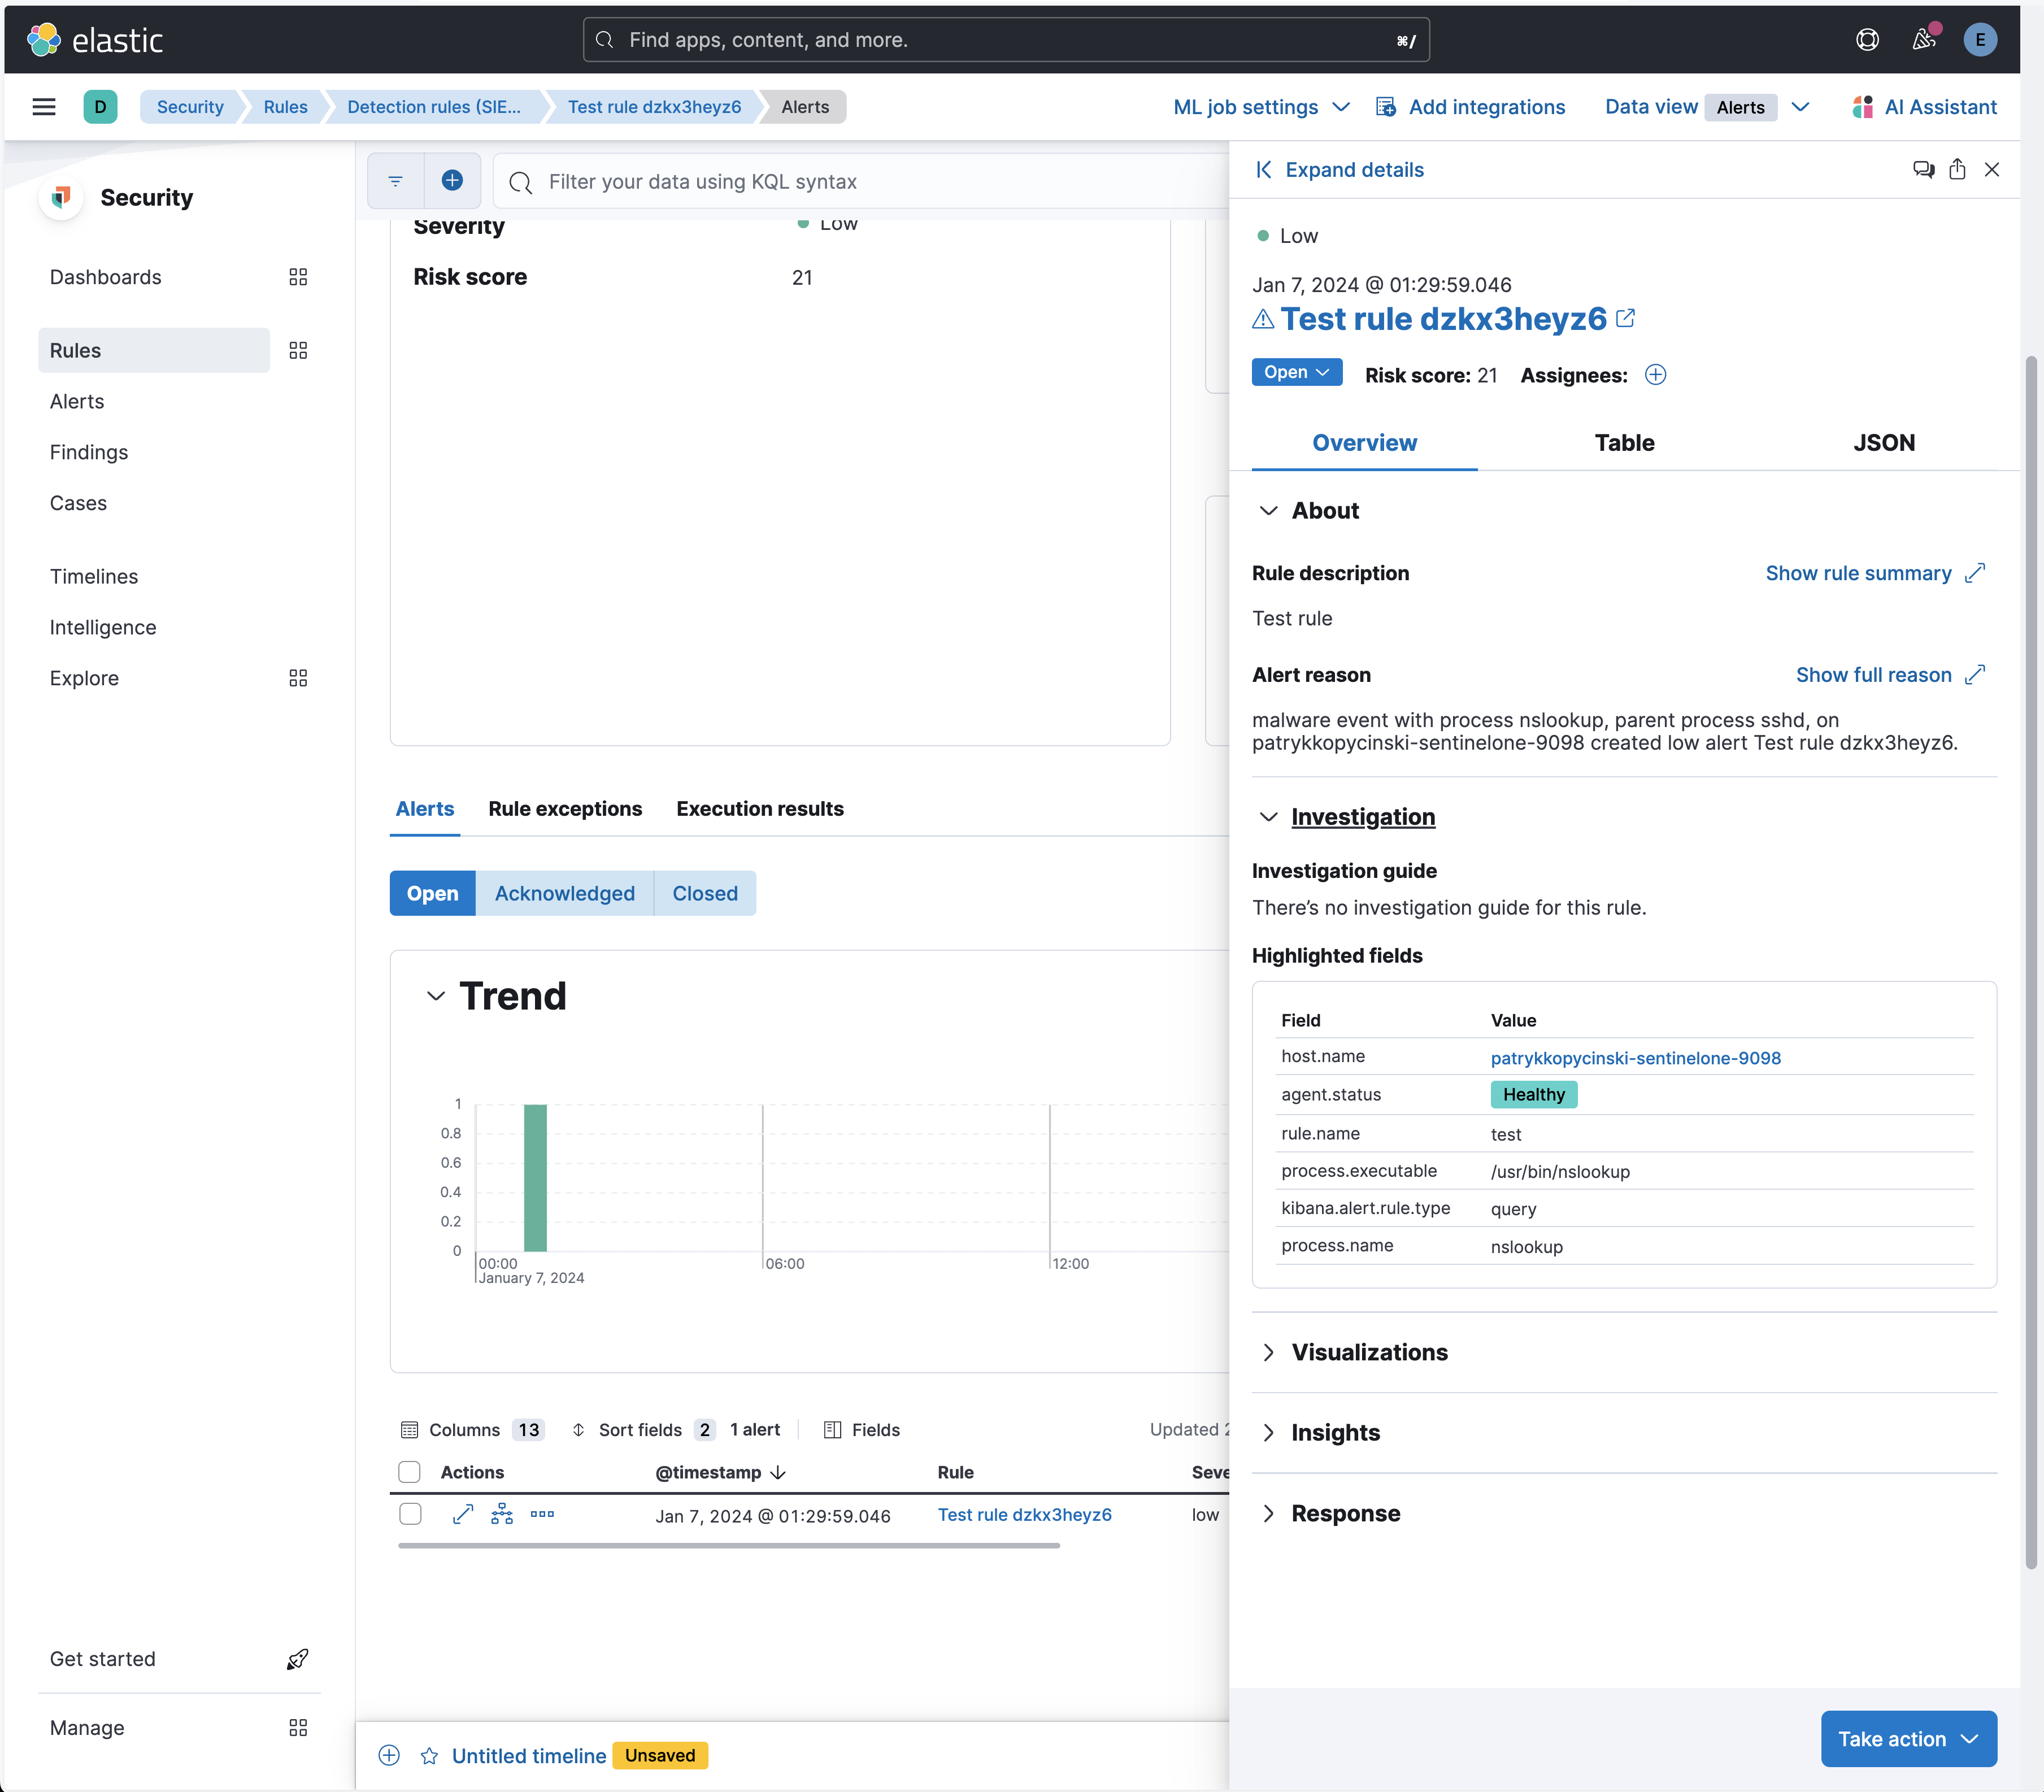Switch to the JSON tab
The image size is (2044, 1792).
click(1884, 443)
